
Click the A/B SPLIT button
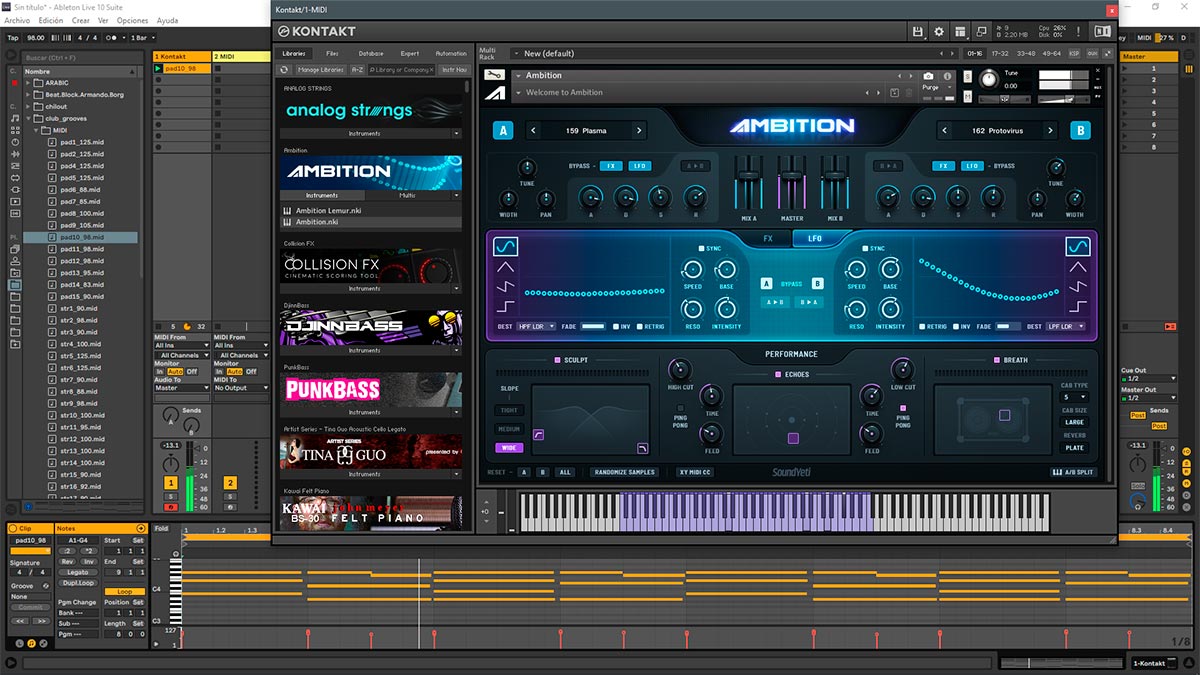(x=1071, y=472)
